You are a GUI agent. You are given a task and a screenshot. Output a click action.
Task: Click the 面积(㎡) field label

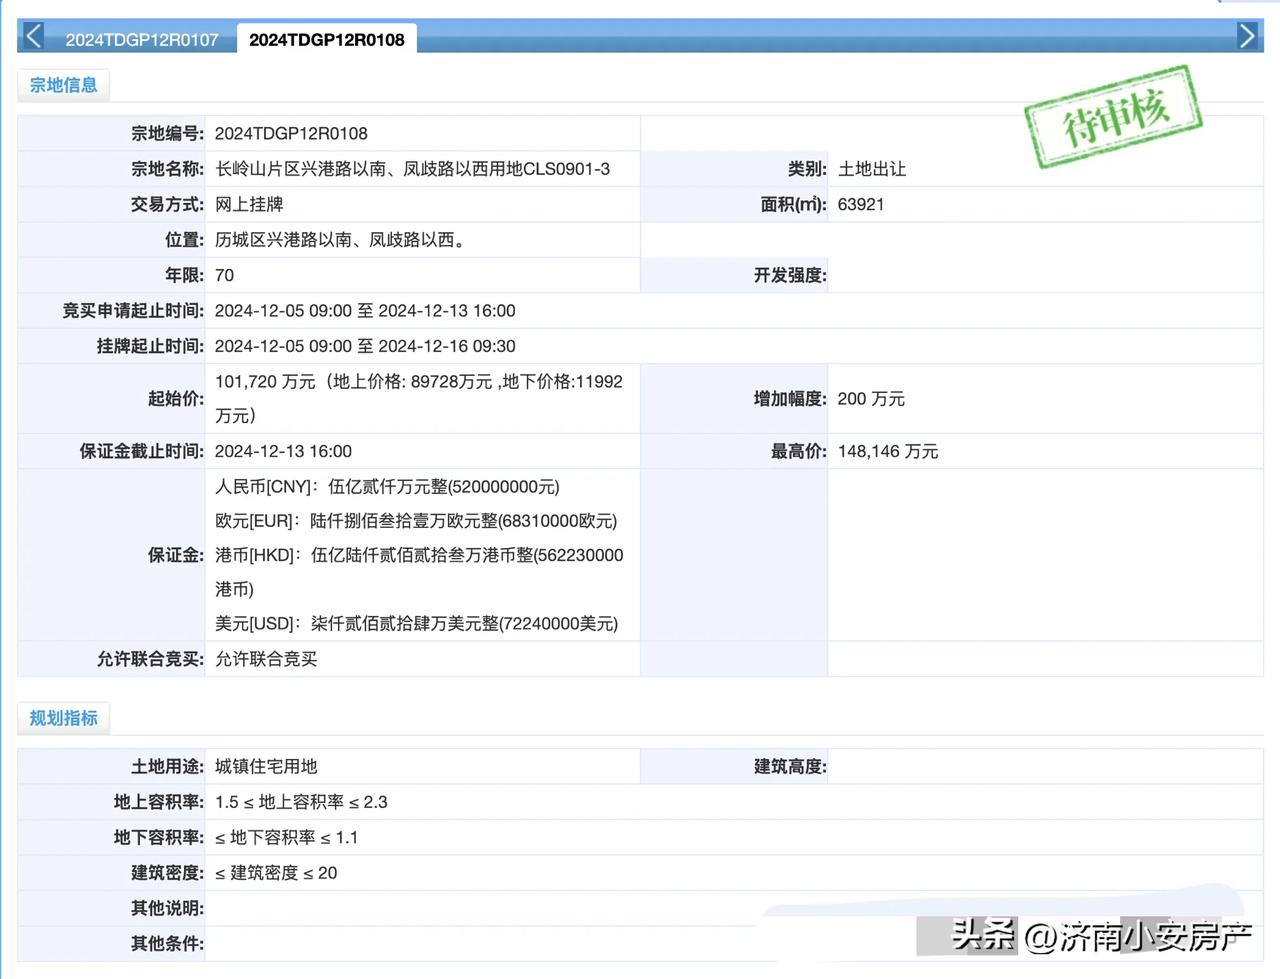[x=794, y=204]
